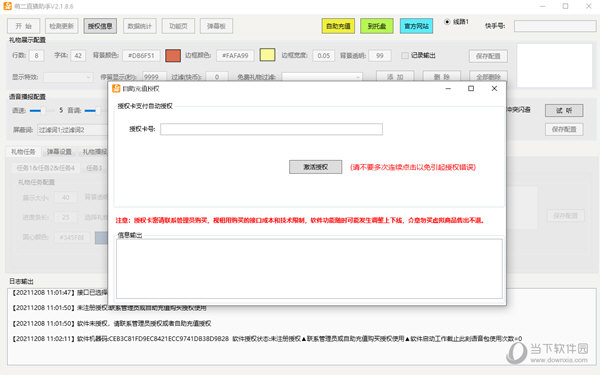The width and height of the screenshot is (600, 375).
Task: Click the 边框颜色 hex field #FAFA99
Action: 235,55
